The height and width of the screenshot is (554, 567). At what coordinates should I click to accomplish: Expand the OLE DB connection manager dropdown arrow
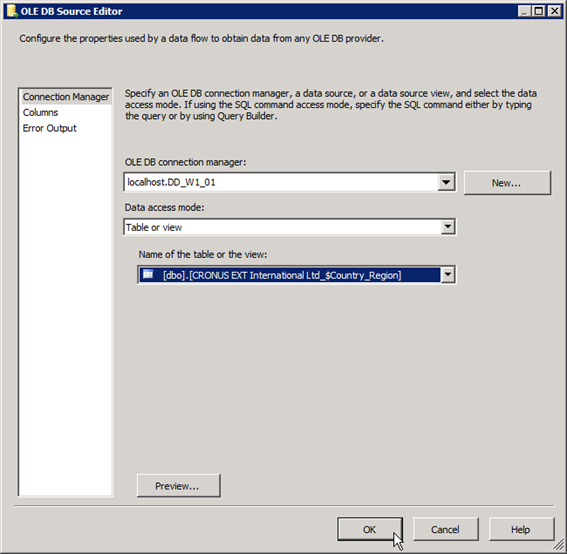[446, 182]
